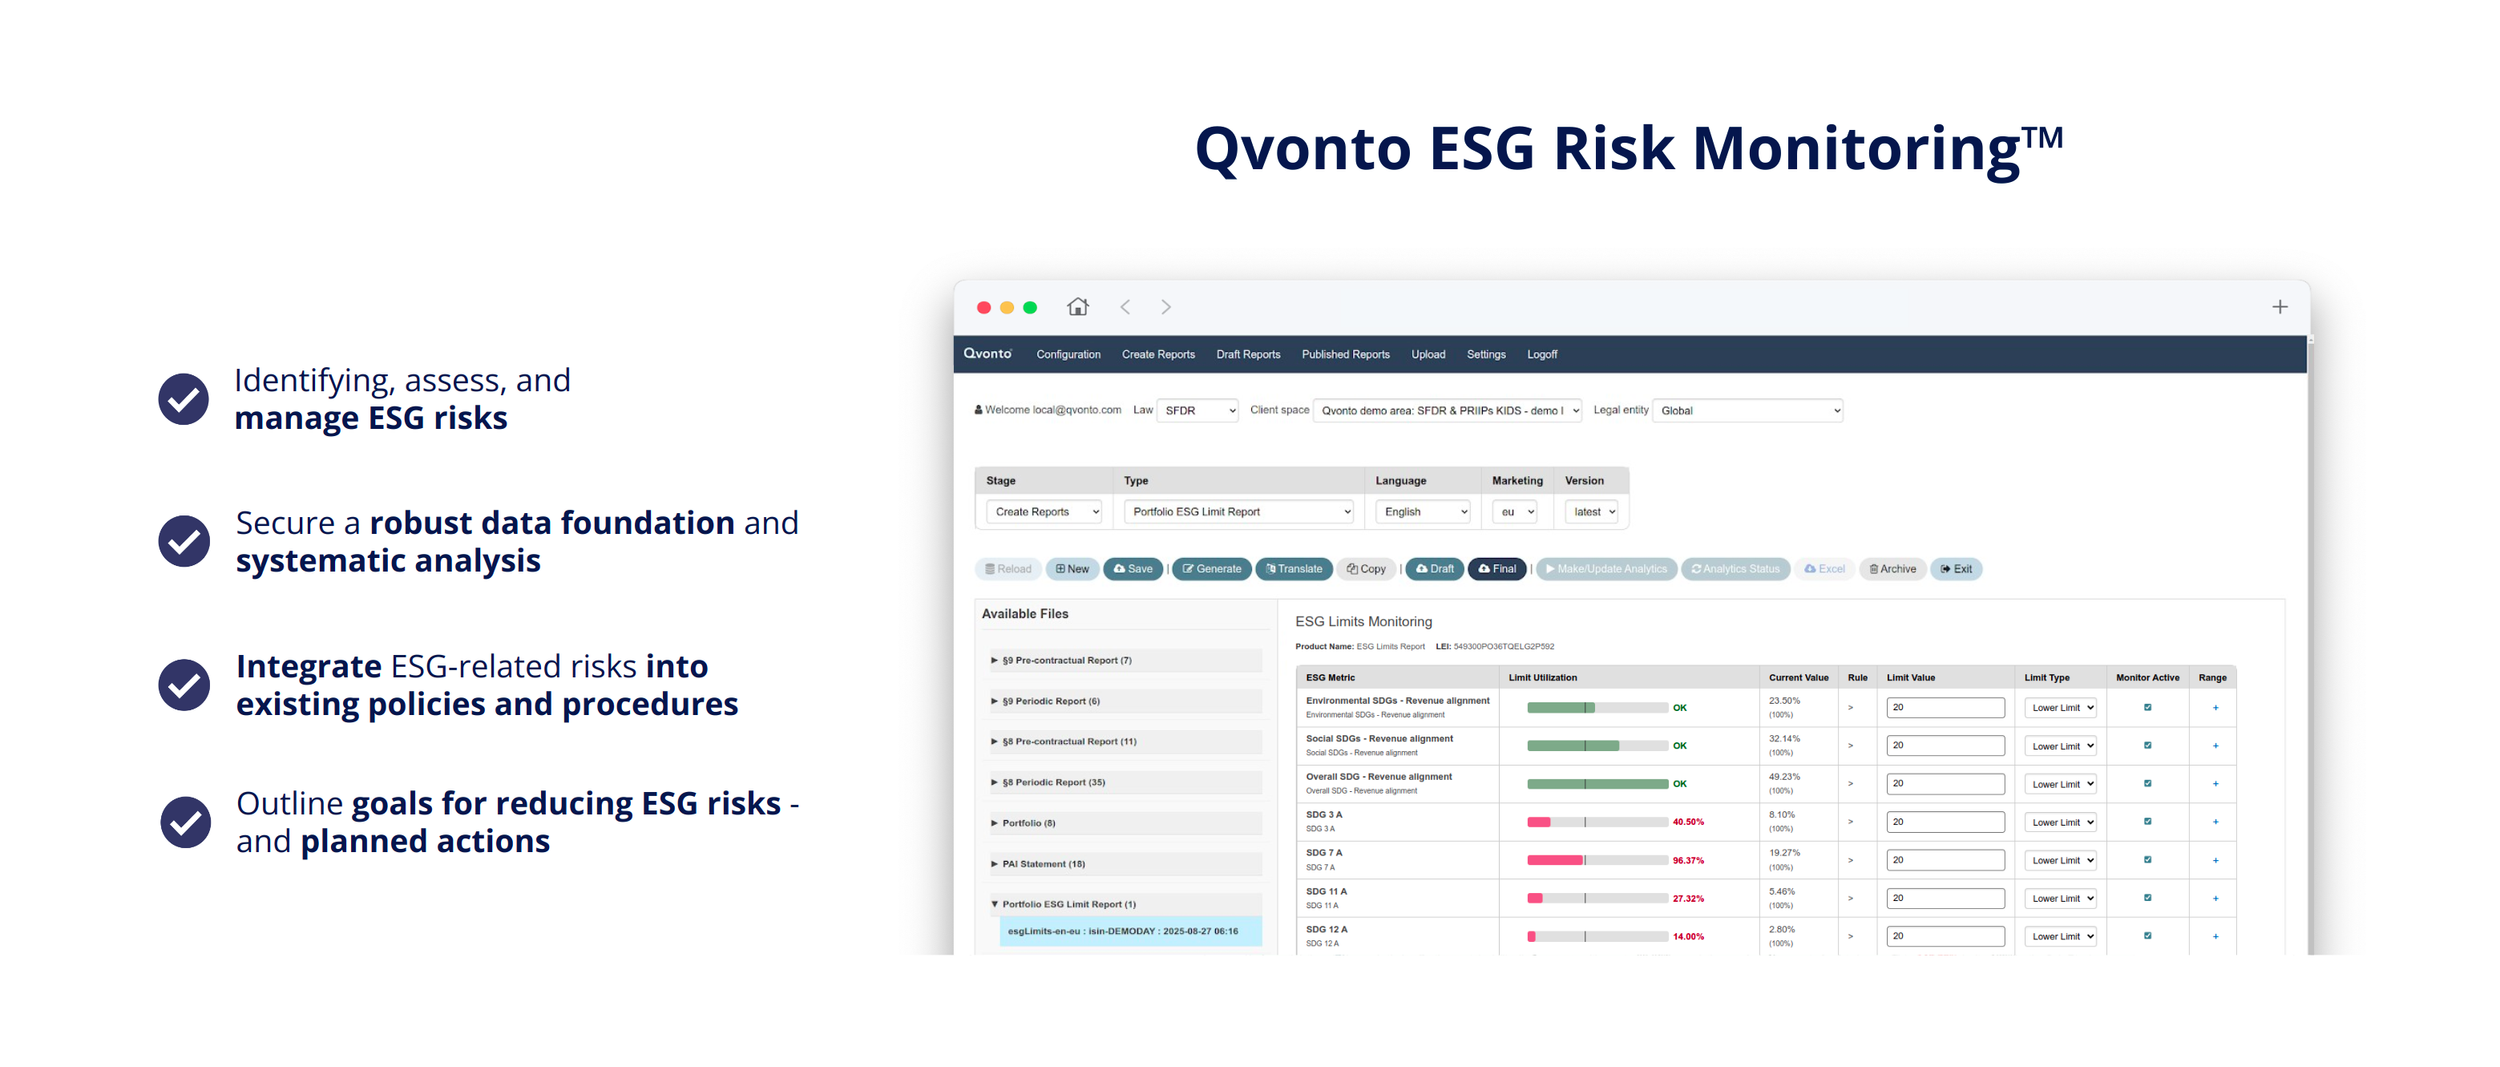Open the Language English dropdown
The width and height of the screenshot is (2500, 1067).
(x=1422, y=512)
